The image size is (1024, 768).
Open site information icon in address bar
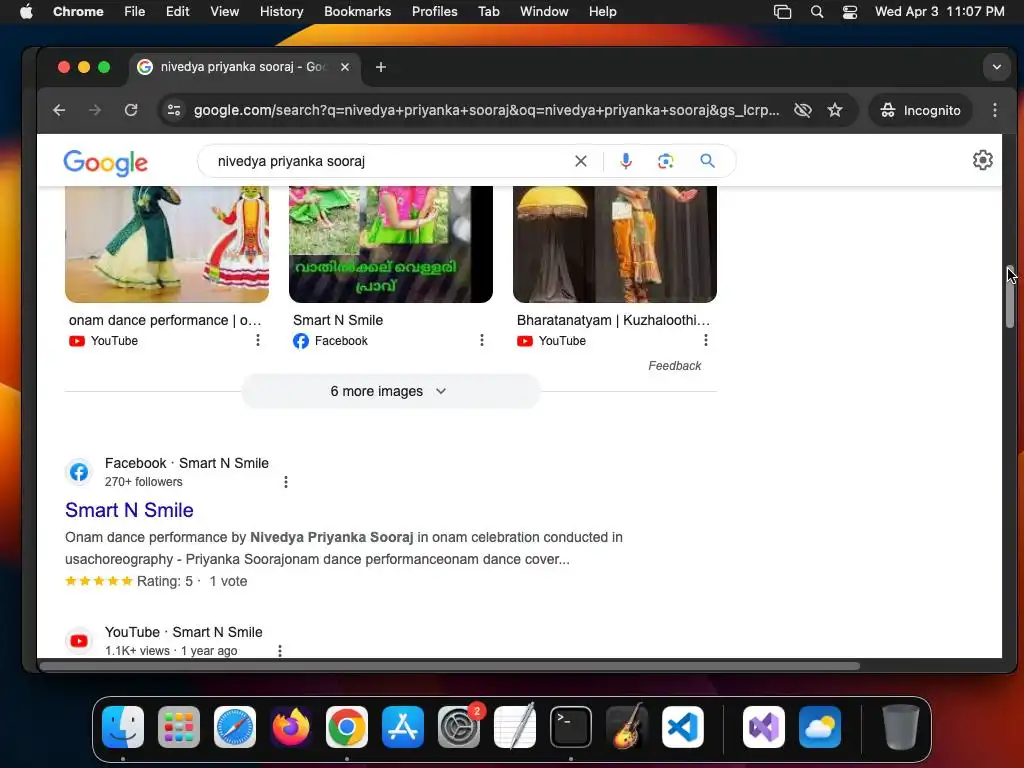pyautogui.click(x=174, y=110)
